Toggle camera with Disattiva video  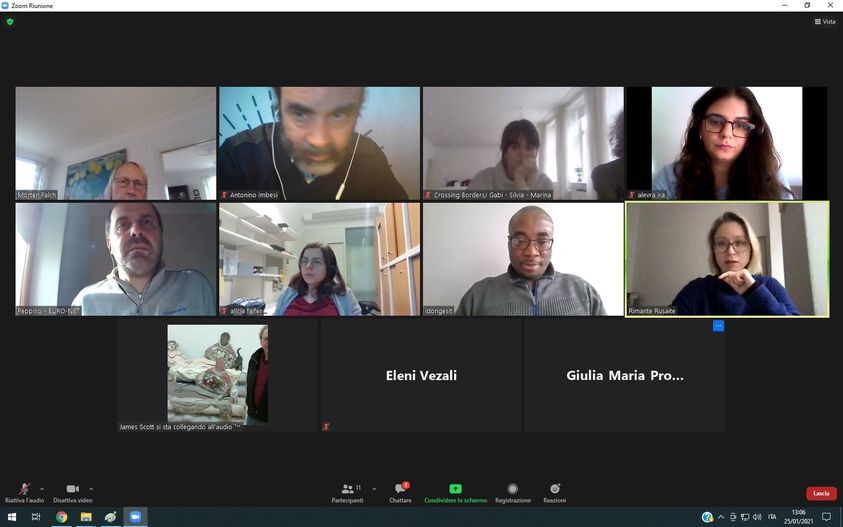point(73,492)
